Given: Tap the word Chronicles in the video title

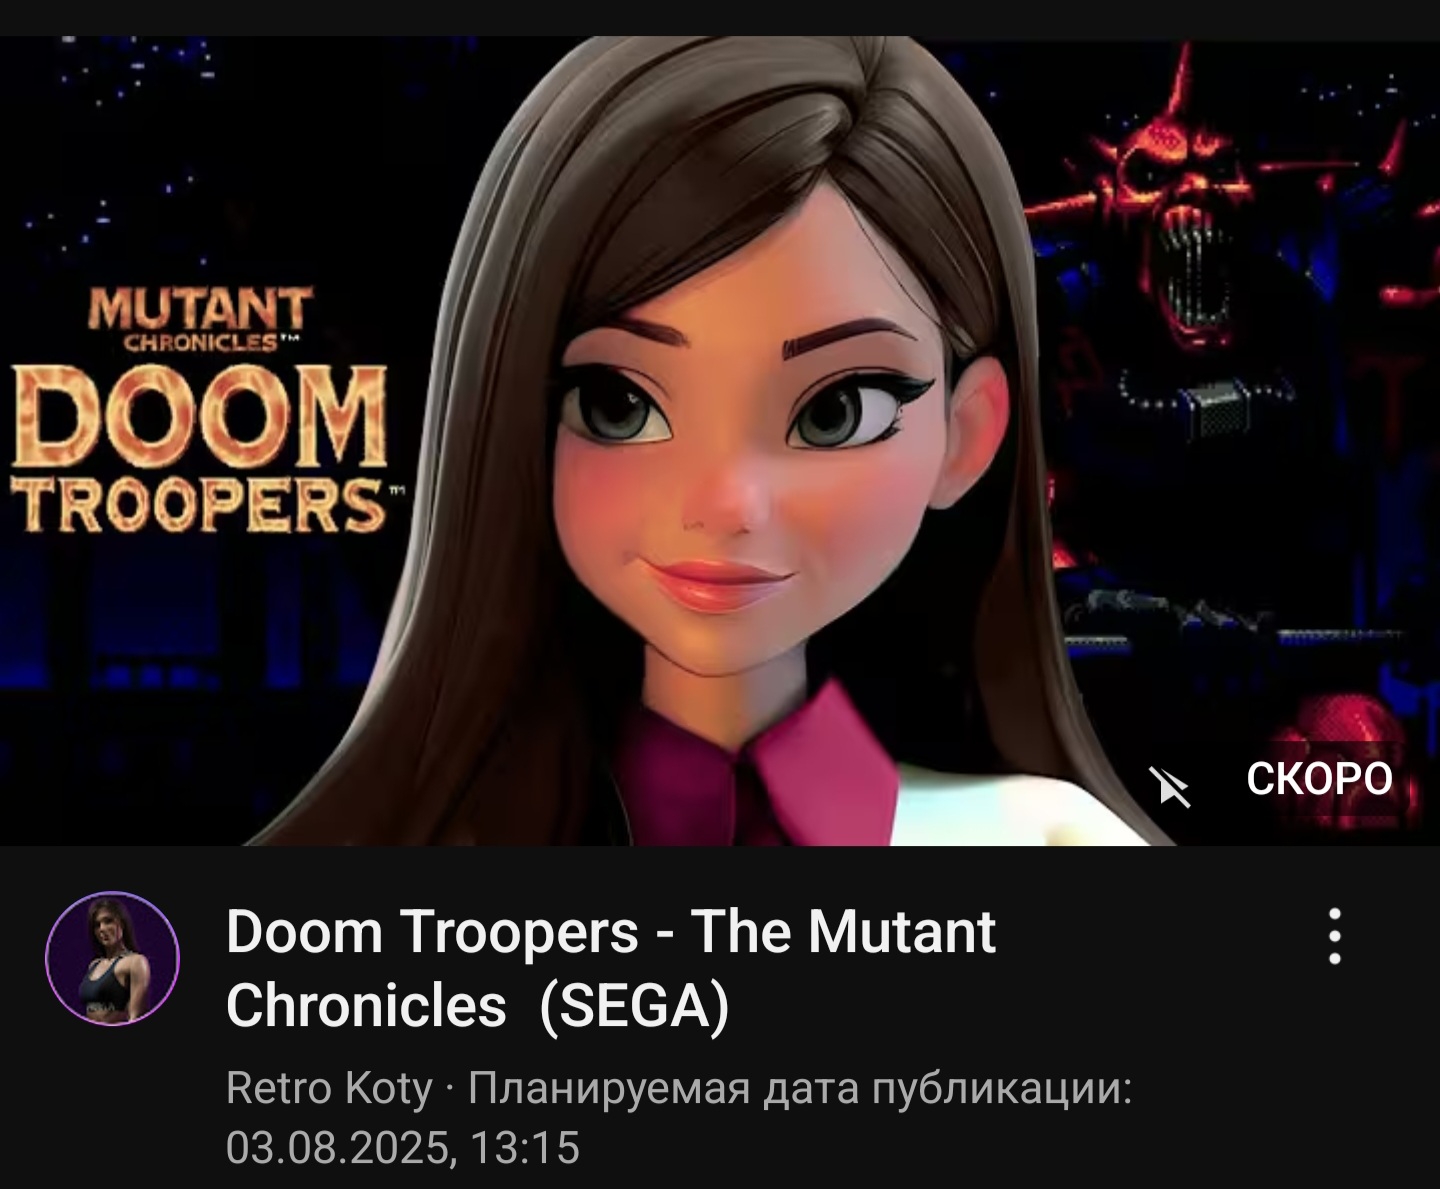Looking at the screenshot, I should [365, 1005].
